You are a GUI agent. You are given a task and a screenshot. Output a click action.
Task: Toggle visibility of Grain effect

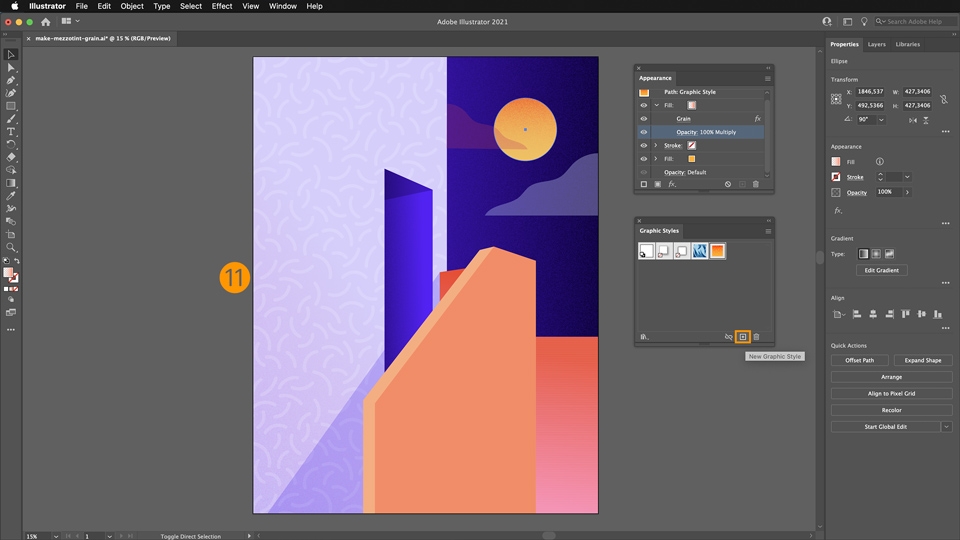643,119
